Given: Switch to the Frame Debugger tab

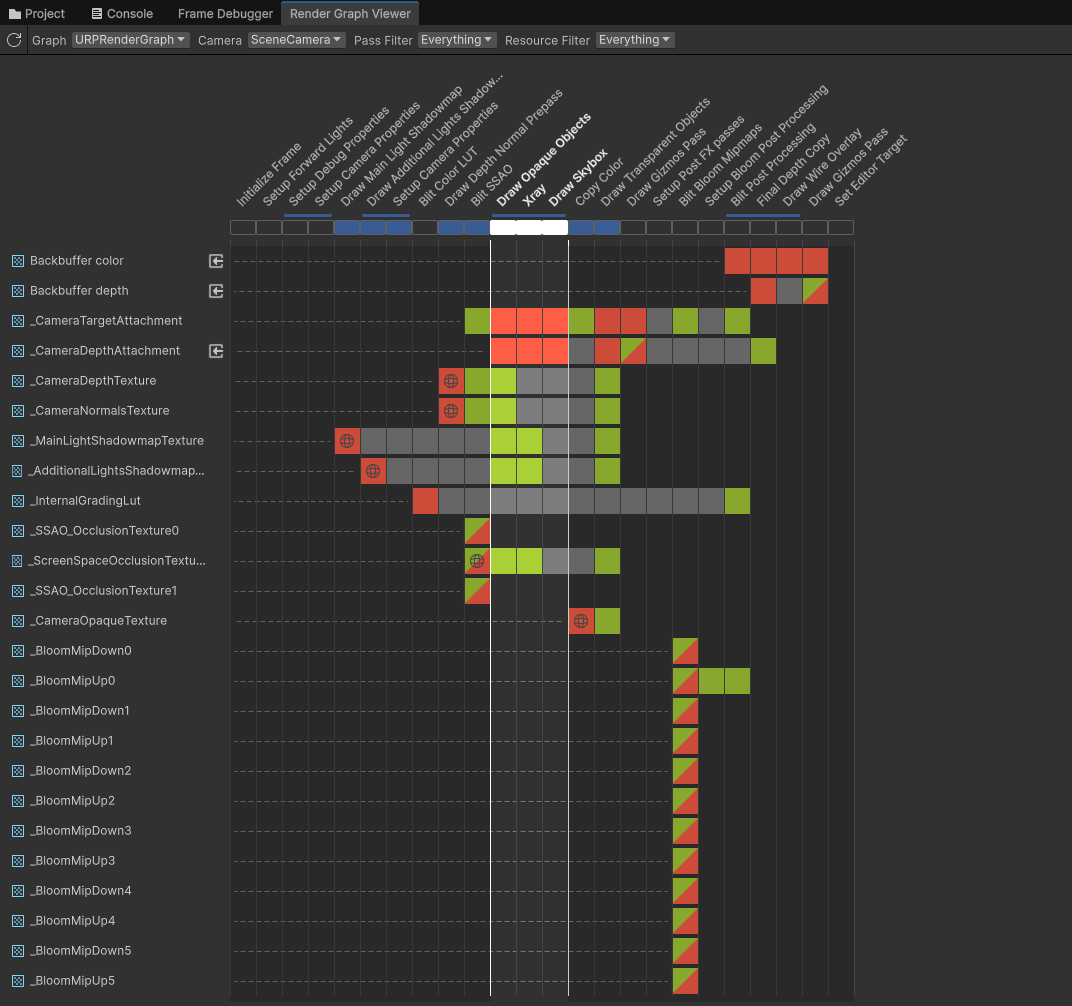Looking at the screenshot, I should (225, 14).
